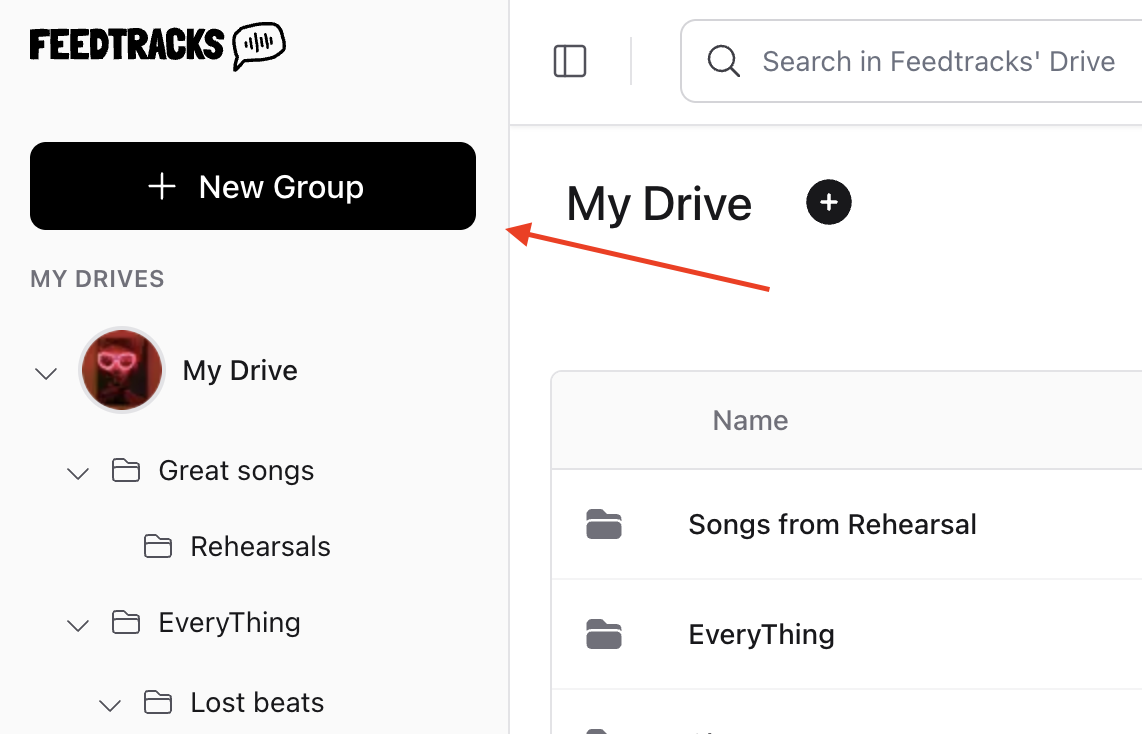
Task: Select the MY DRIVES section label
Action: tap(97, 279)
